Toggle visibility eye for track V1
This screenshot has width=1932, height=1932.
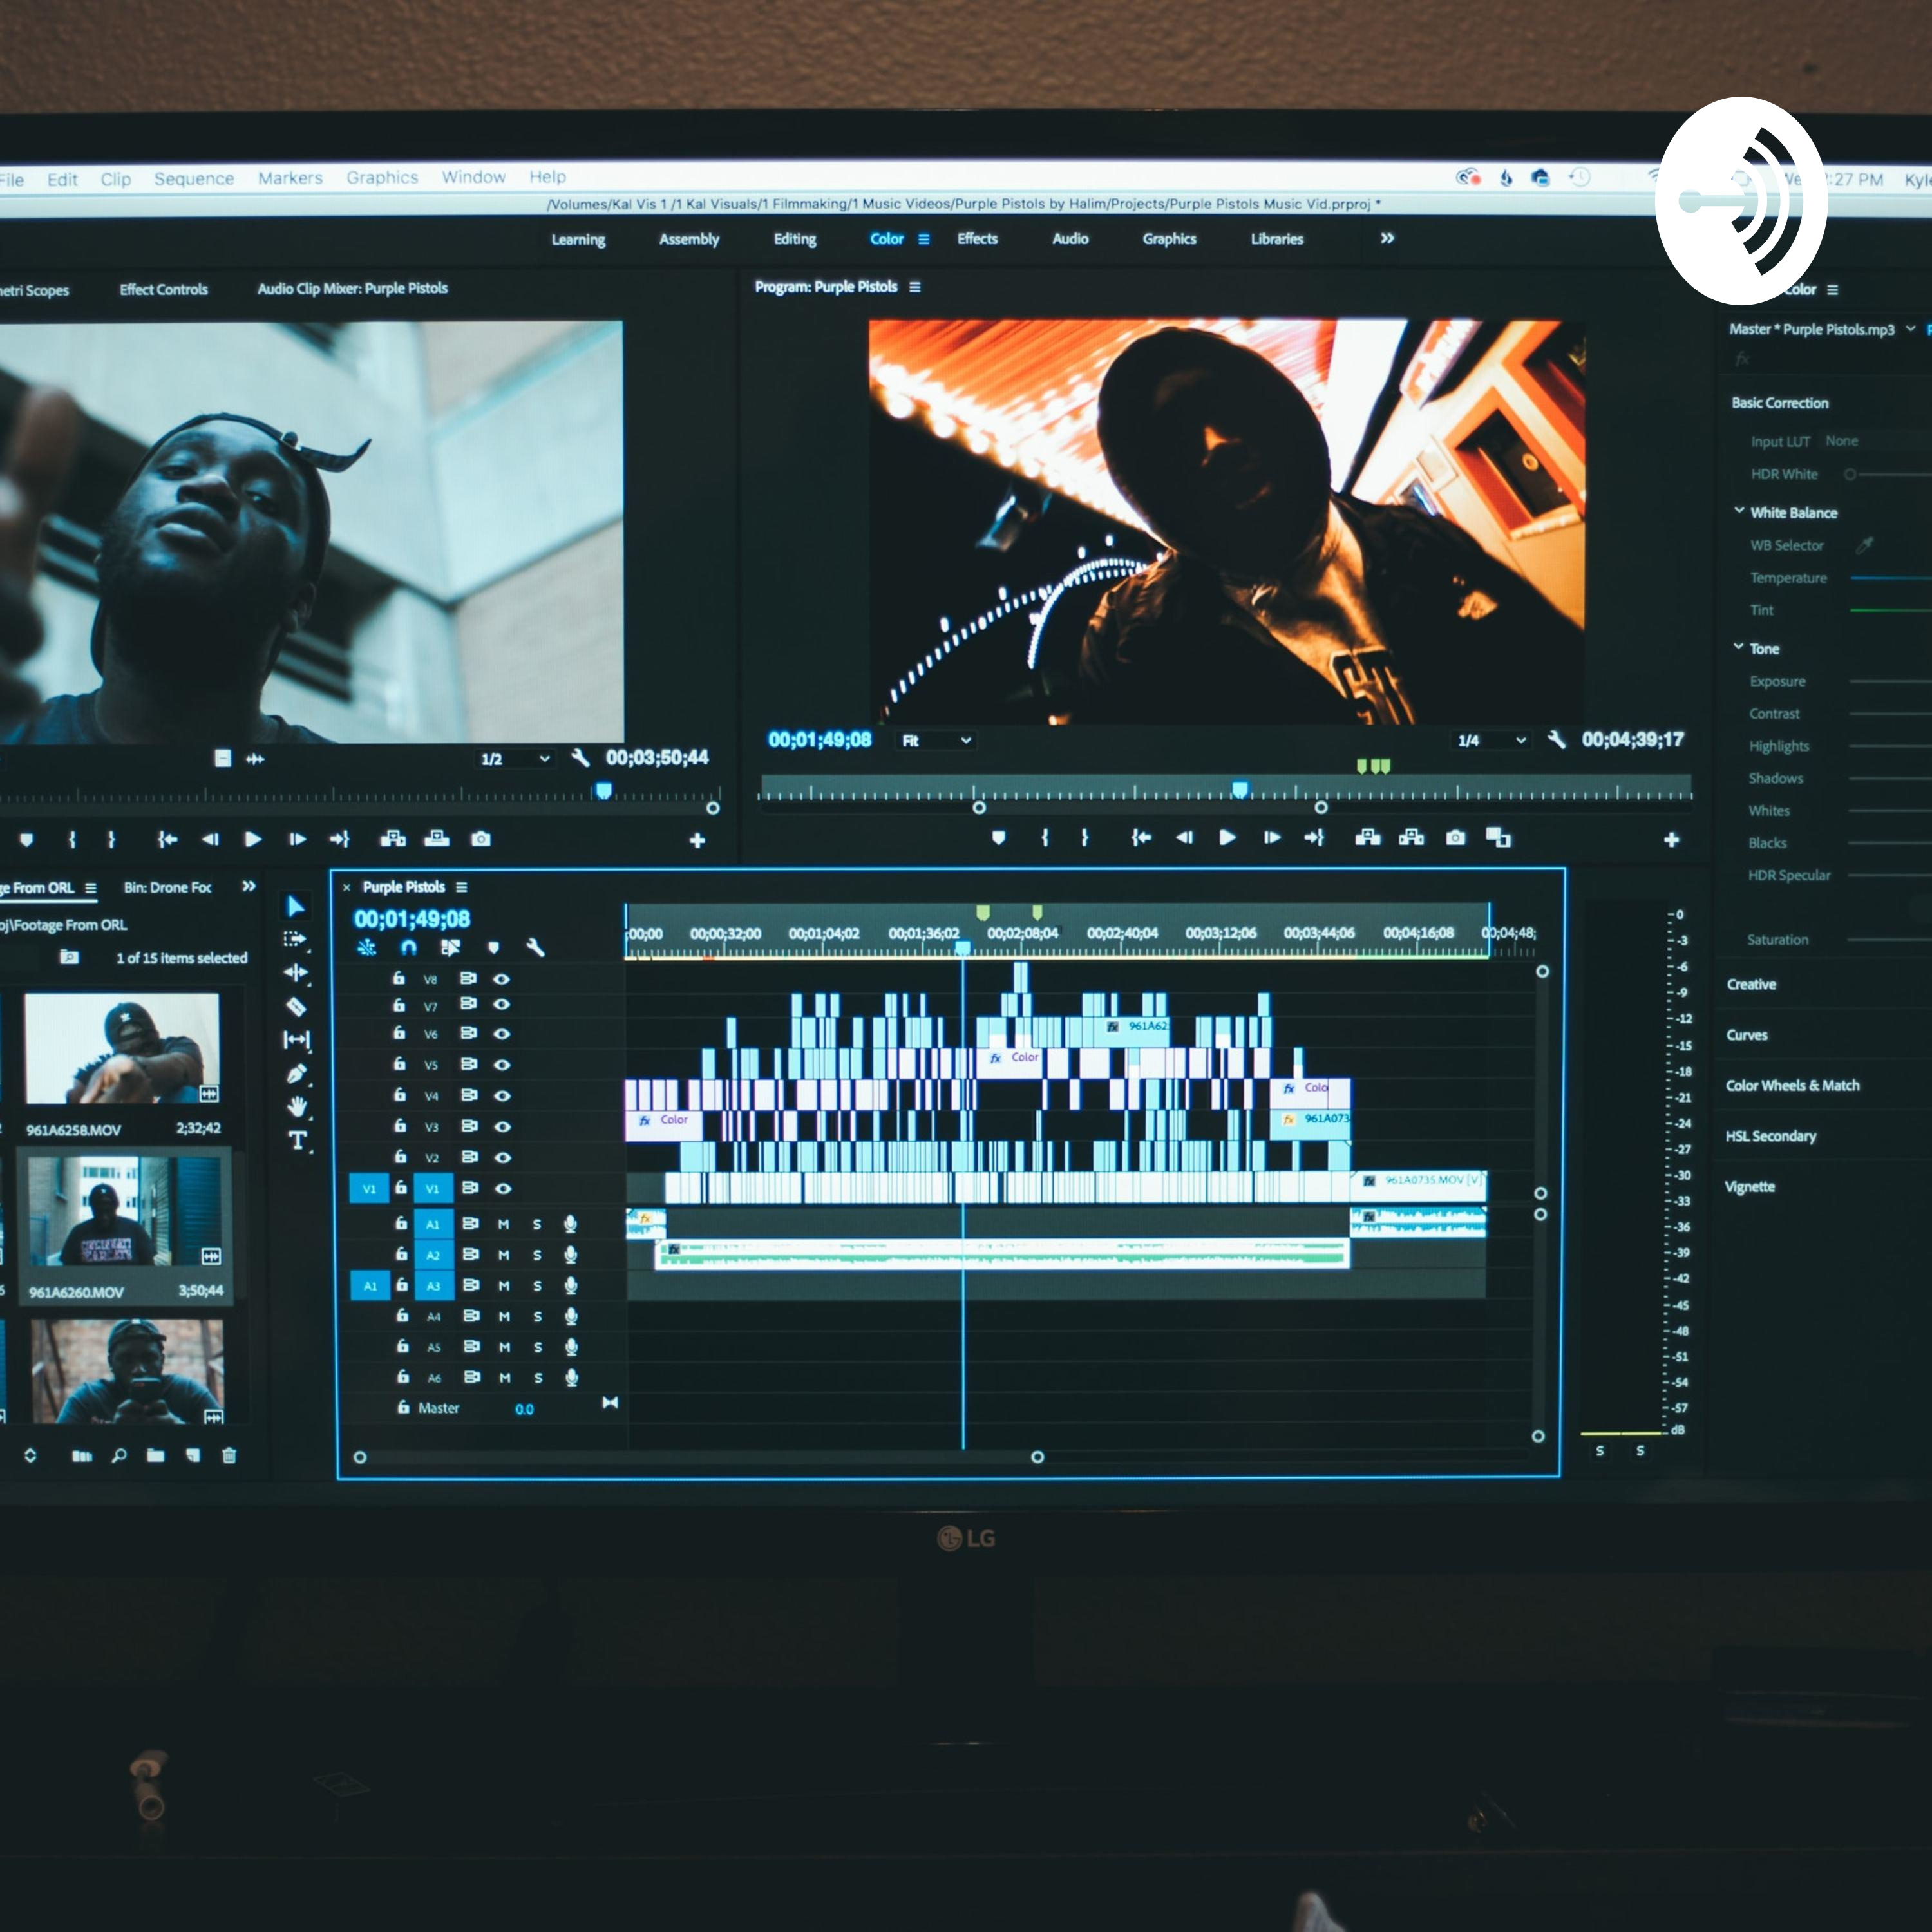(x=504, y=1189)
